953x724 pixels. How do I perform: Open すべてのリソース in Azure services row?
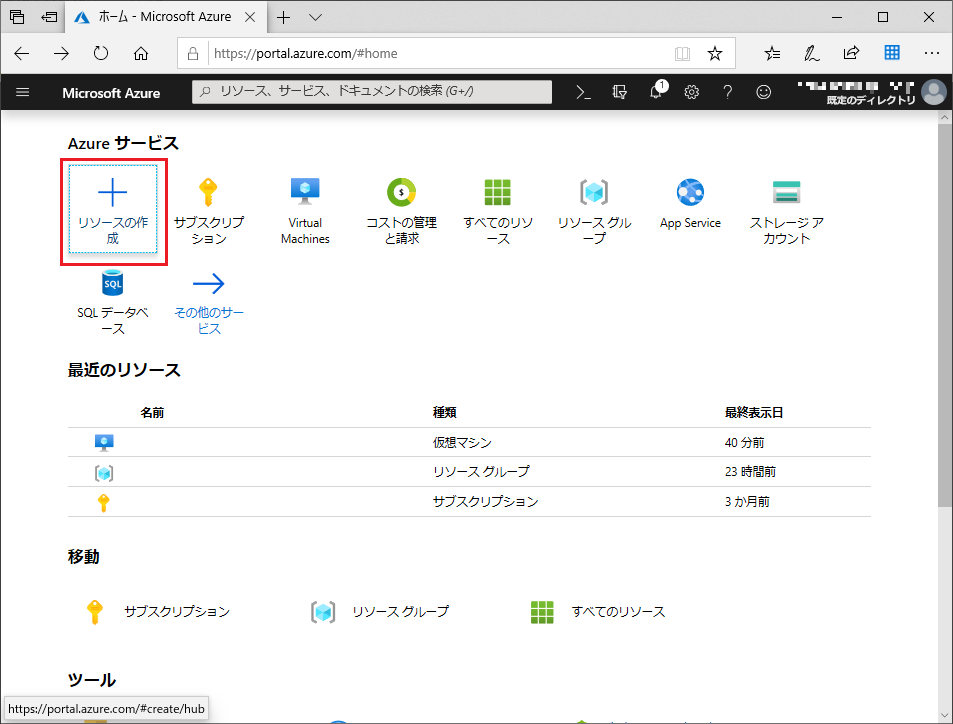tap(498, 211)
